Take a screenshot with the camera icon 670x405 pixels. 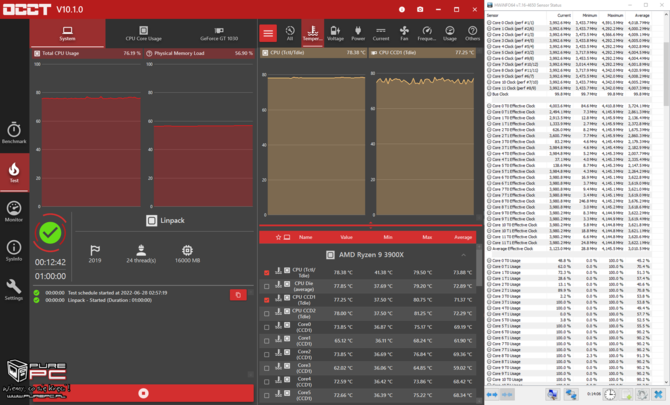(420, 9)
